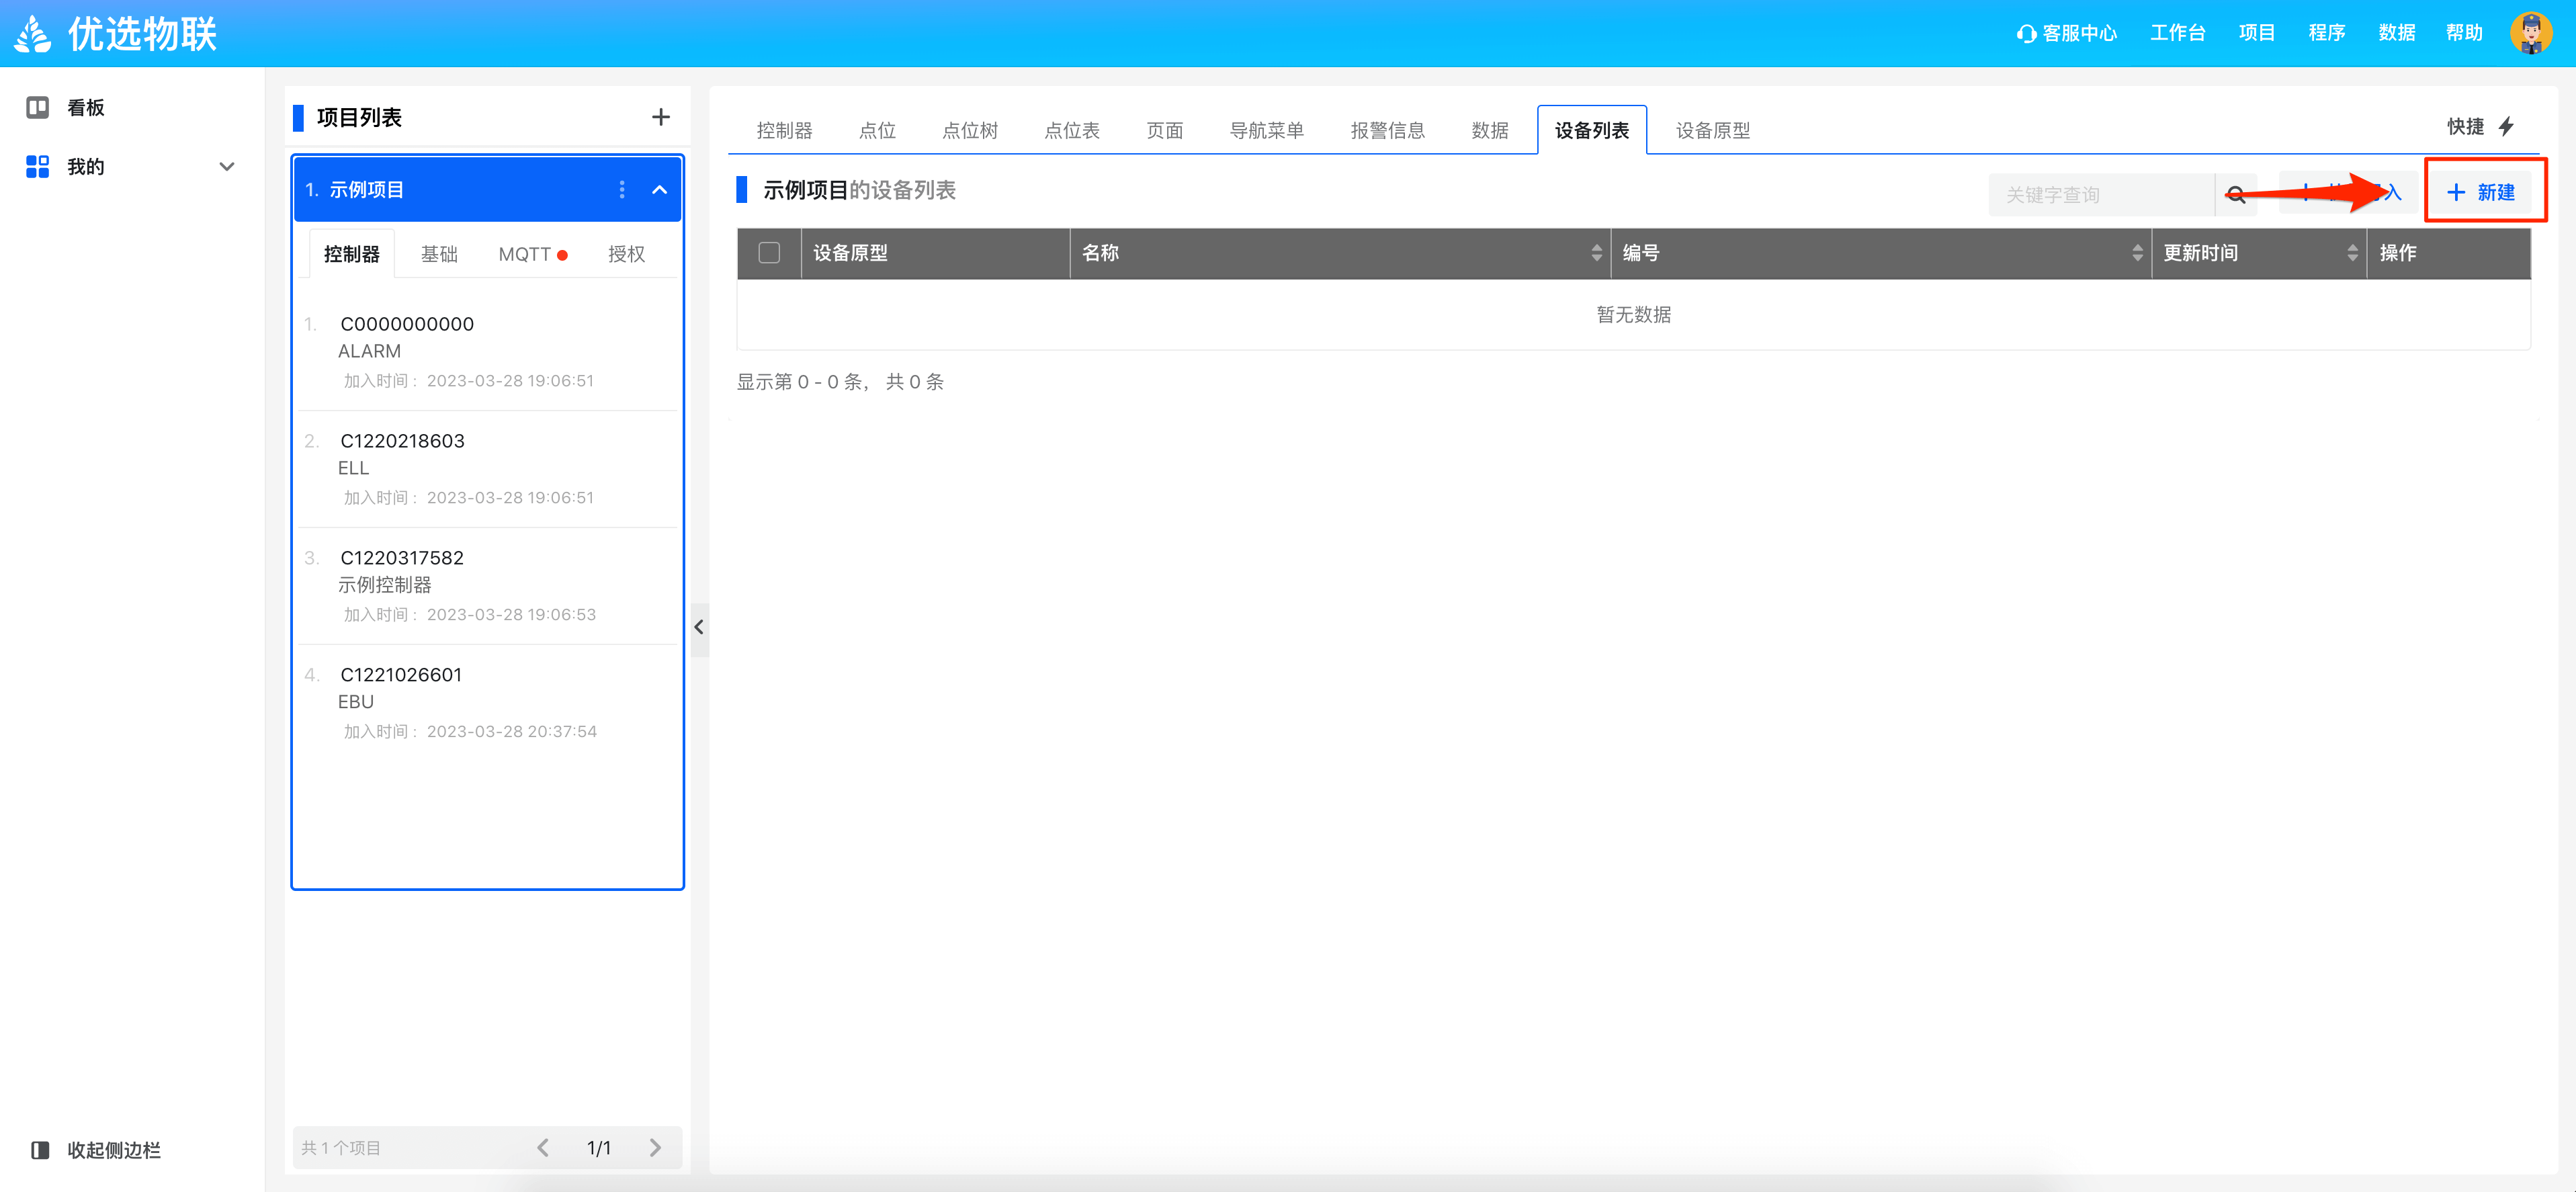Select controller C1220317582 示例控制器

(488, 586)
